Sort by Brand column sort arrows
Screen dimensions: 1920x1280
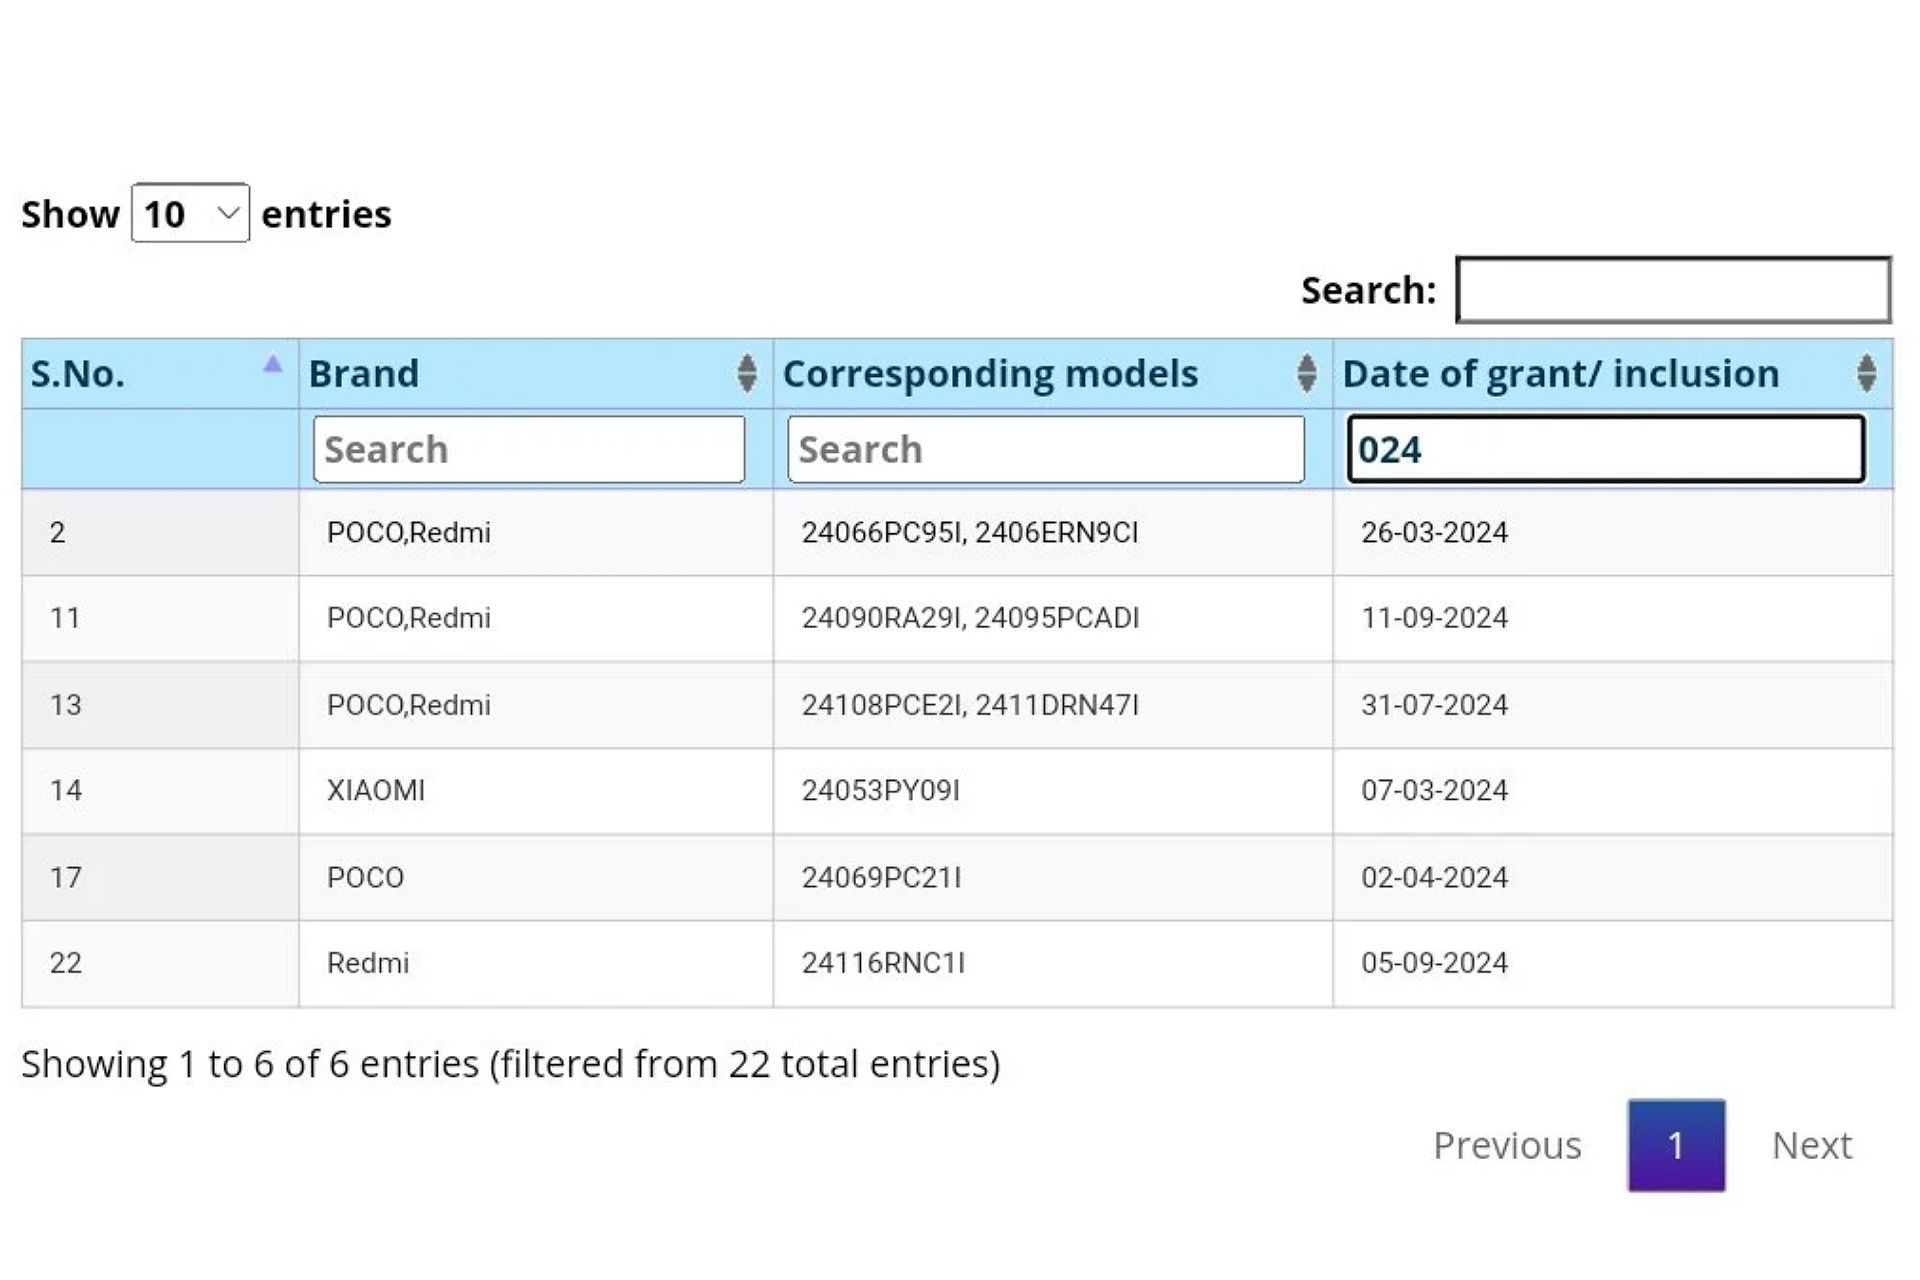tap(746, 373)
